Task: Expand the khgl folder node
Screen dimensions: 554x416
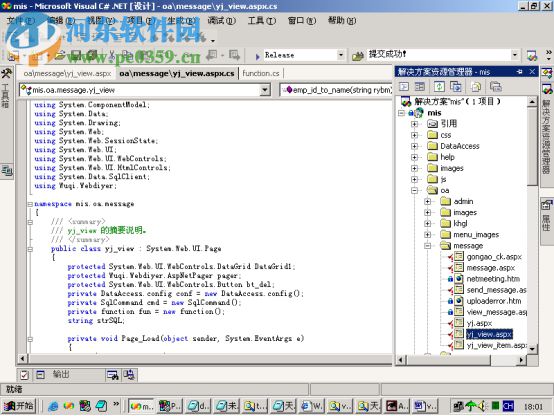Action: (428, 224)
